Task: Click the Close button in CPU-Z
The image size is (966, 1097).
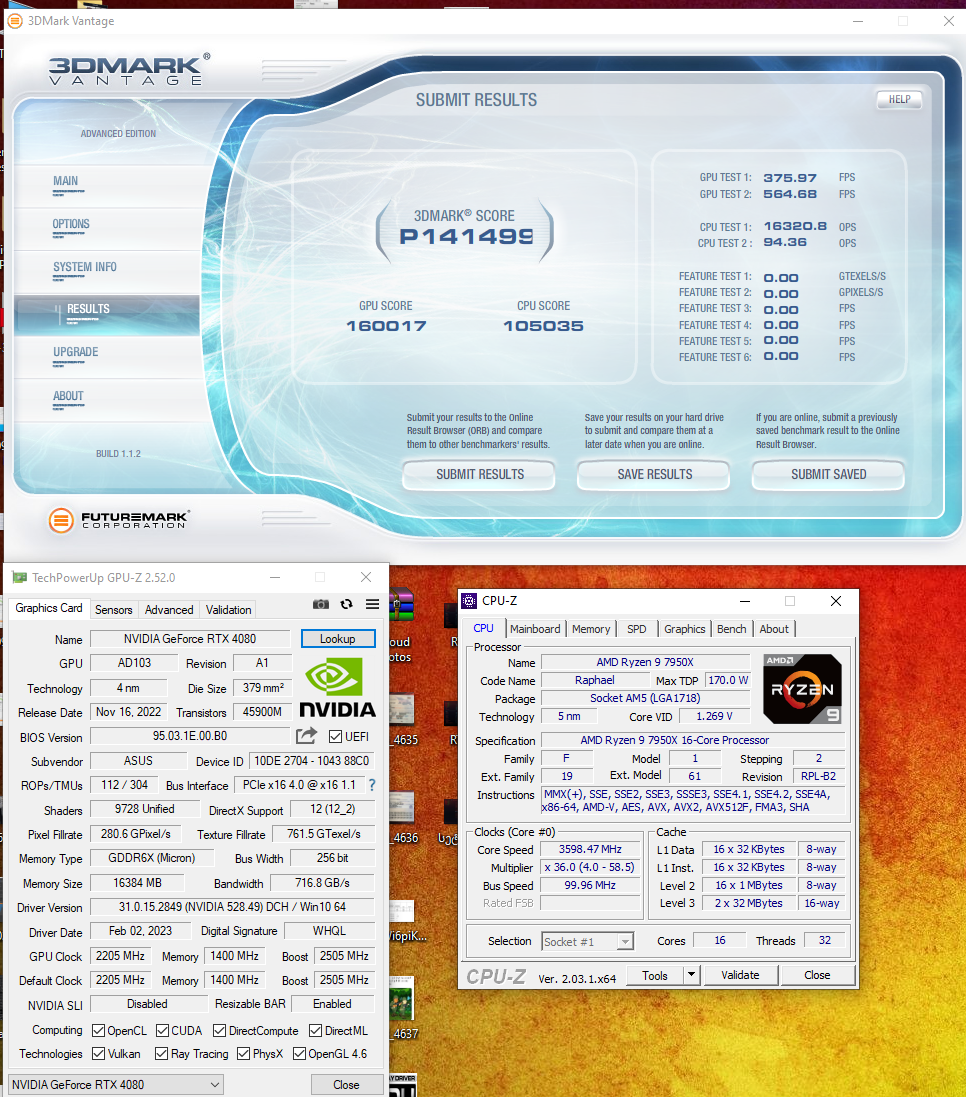Action: click(817, 975)
